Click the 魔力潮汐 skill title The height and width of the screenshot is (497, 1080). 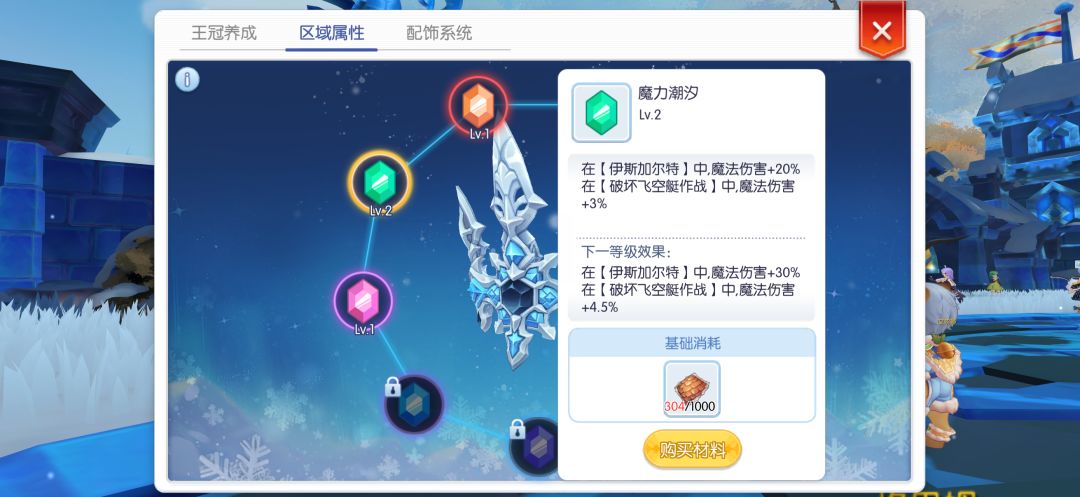click(x=668, y=94)
